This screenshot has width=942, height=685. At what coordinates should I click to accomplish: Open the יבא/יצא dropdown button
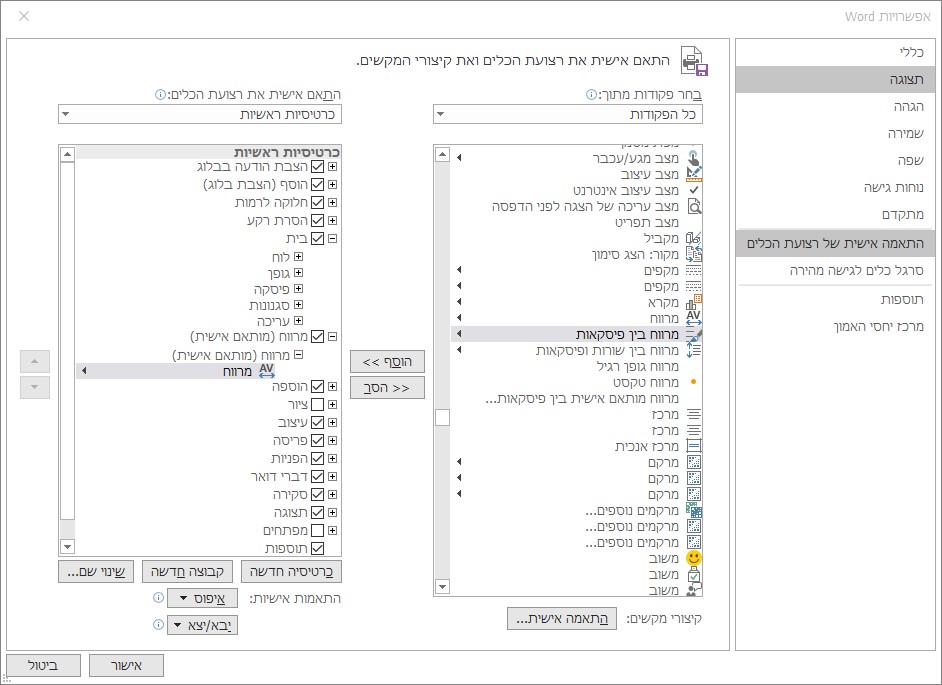point(202,625)
